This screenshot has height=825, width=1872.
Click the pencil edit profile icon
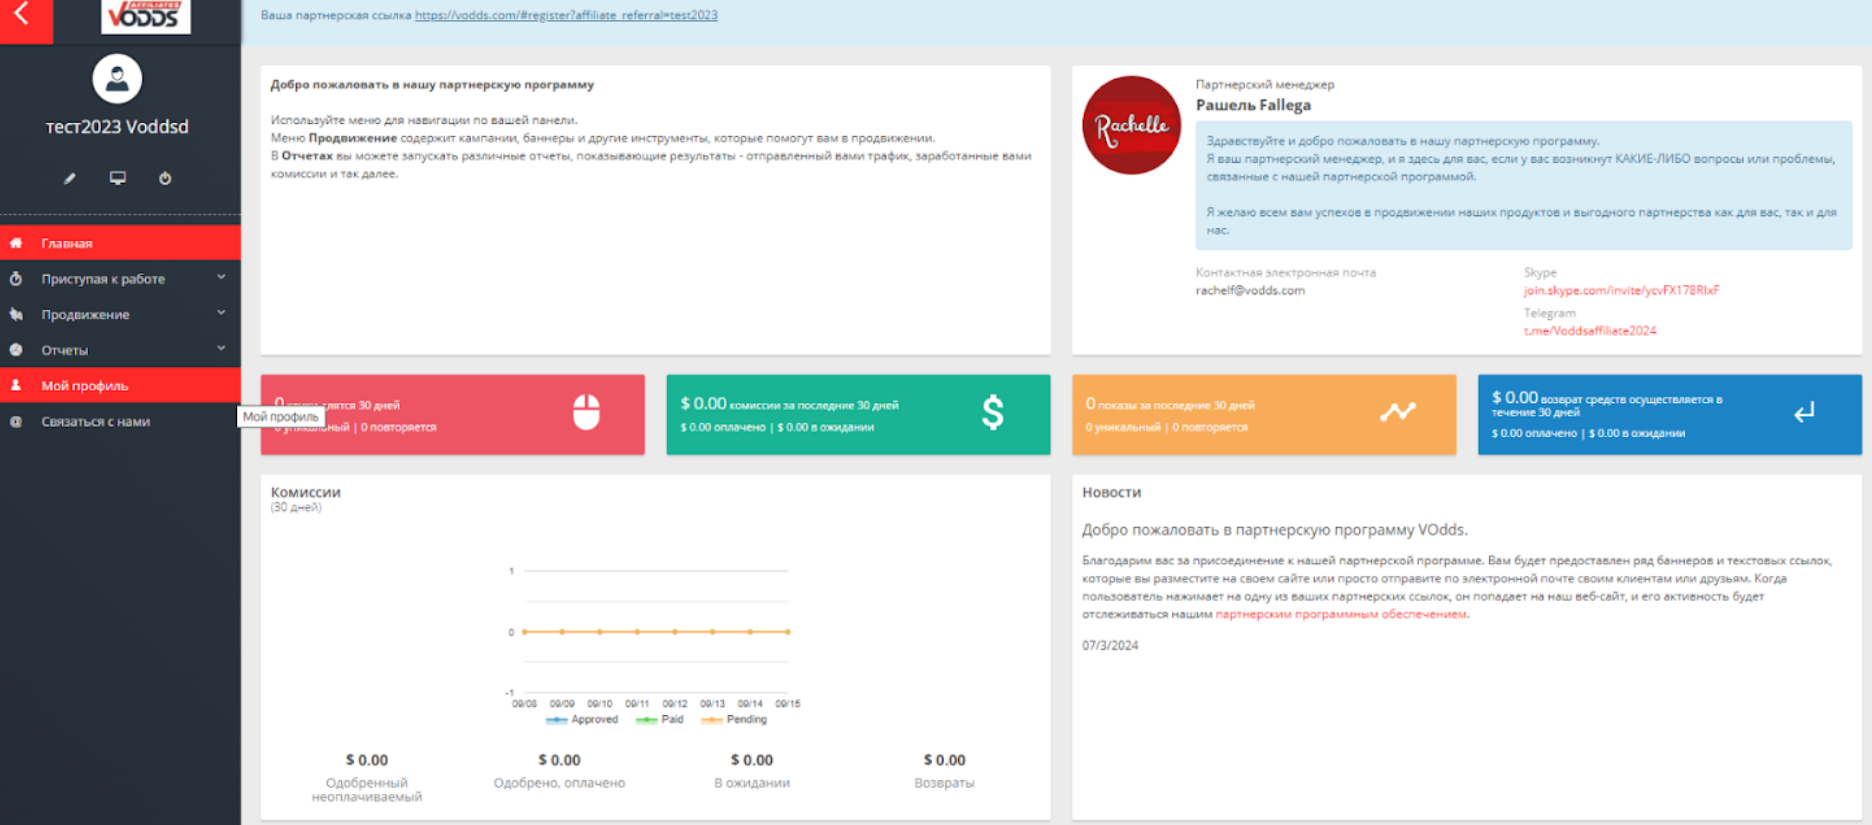[x=70, y=178]
